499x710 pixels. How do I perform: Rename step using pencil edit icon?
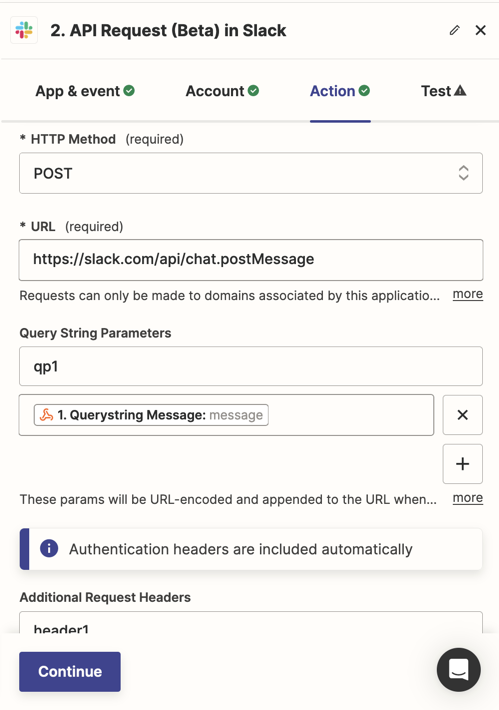(455, 30)
